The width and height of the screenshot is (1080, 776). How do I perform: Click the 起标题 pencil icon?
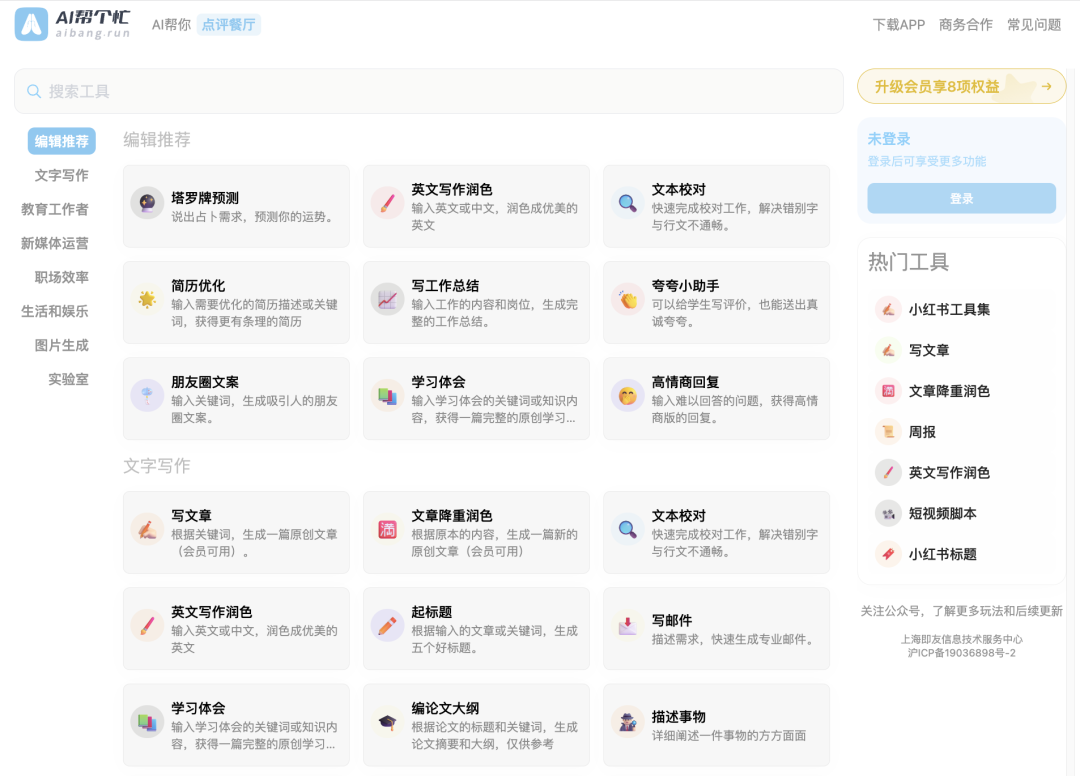click(x=387, y=626)
